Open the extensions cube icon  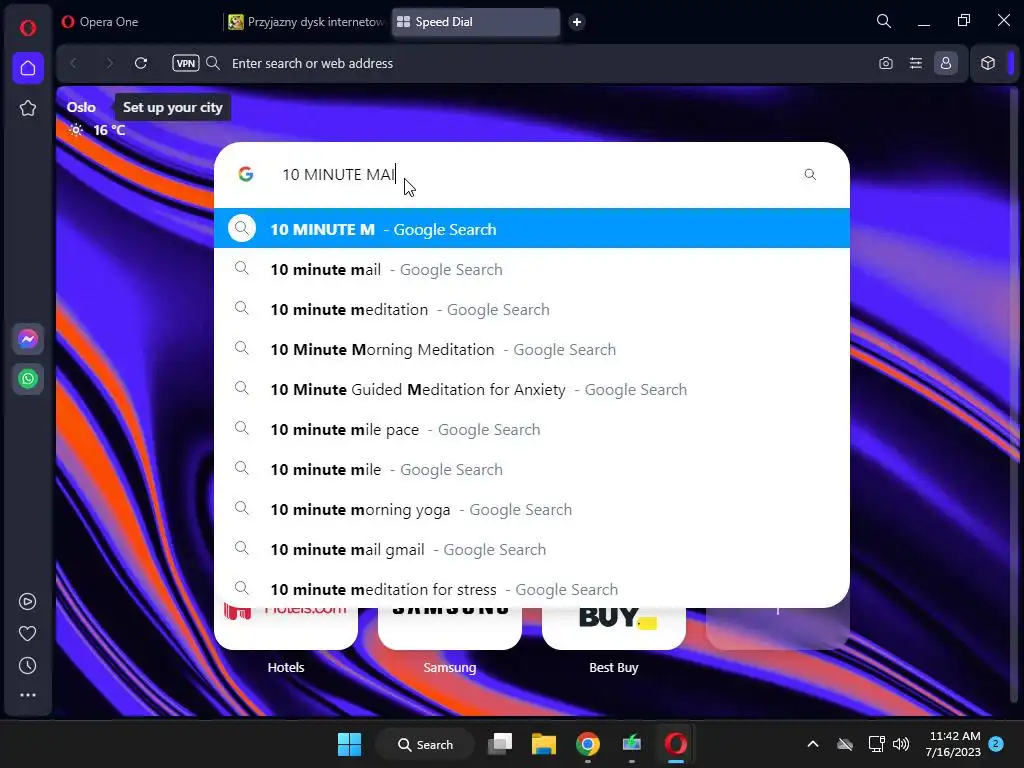(987, 63)
